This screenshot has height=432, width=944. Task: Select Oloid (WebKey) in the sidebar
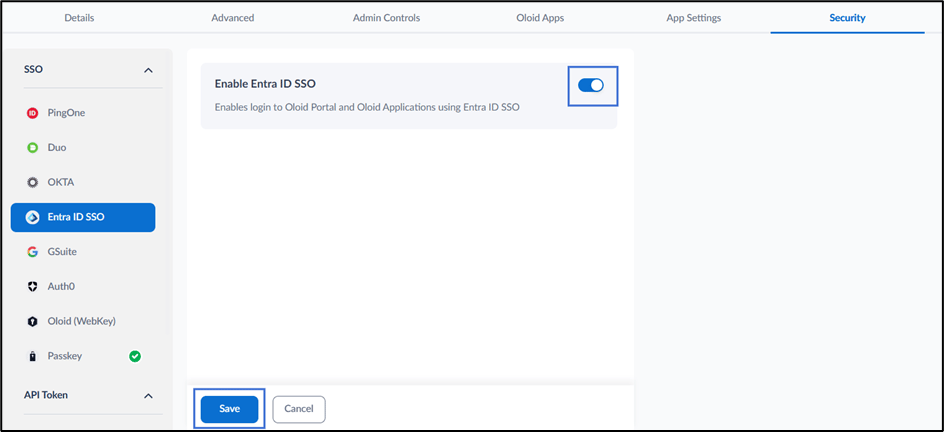(x=83, y=322)
